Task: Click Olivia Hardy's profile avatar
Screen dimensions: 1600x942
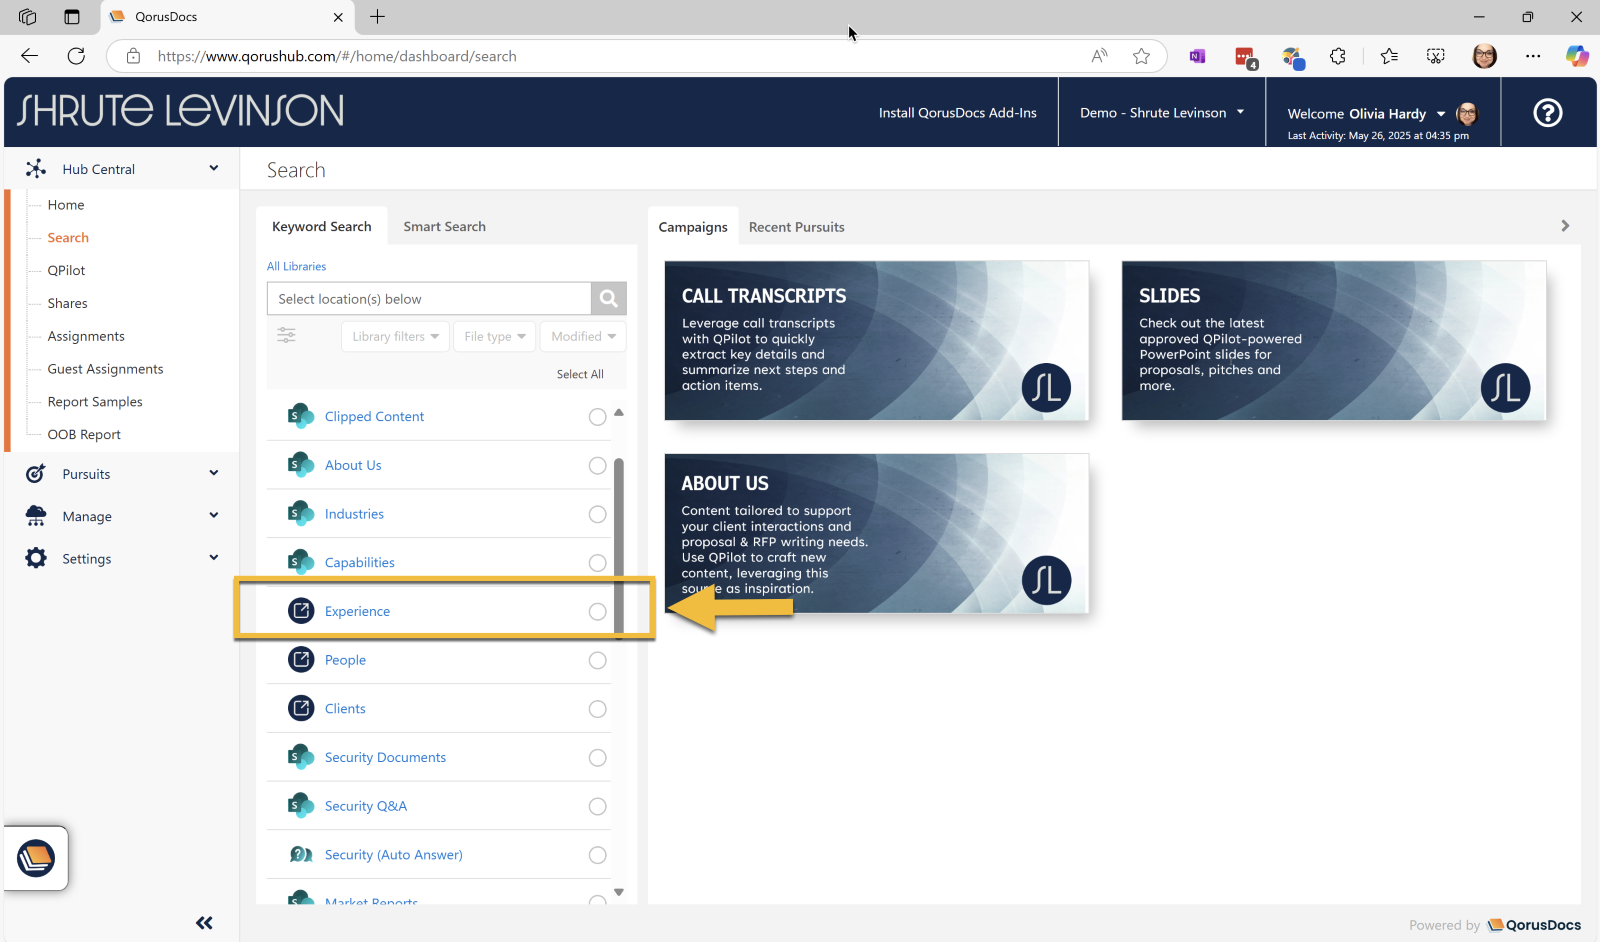Action: pos(1467,113)
